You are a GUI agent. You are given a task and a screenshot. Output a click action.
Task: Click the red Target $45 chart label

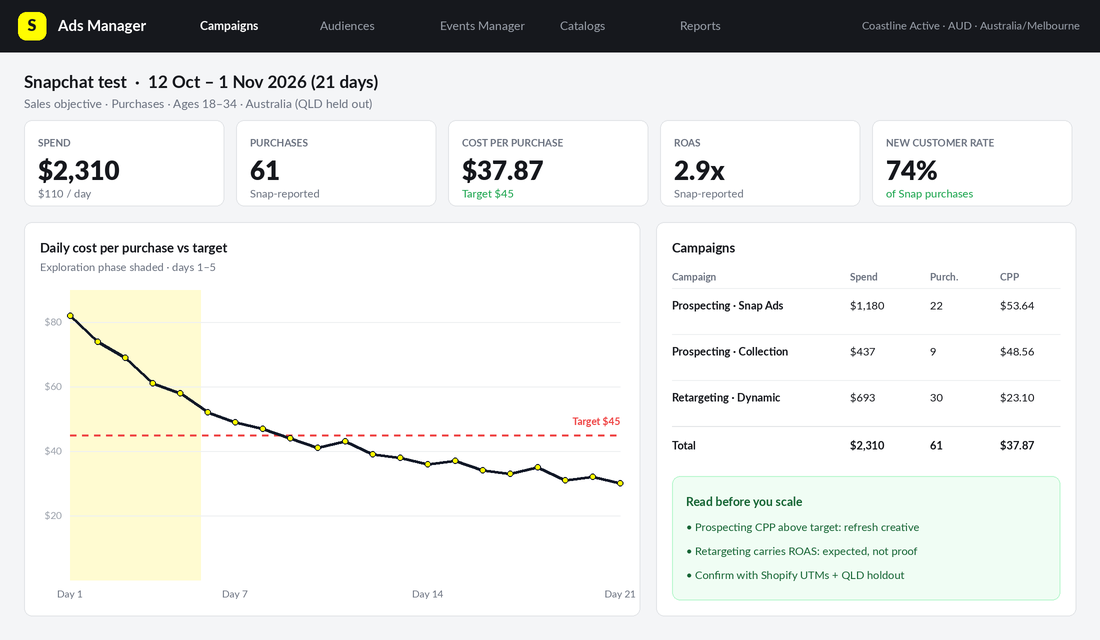(596, 421)
